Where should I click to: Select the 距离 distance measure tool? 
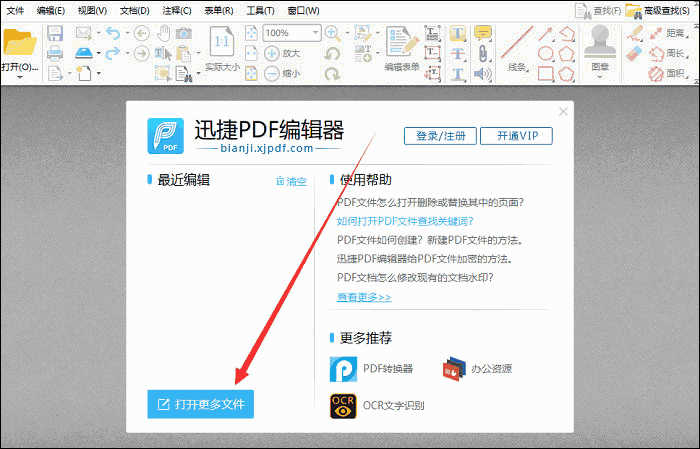pos(668,33)
